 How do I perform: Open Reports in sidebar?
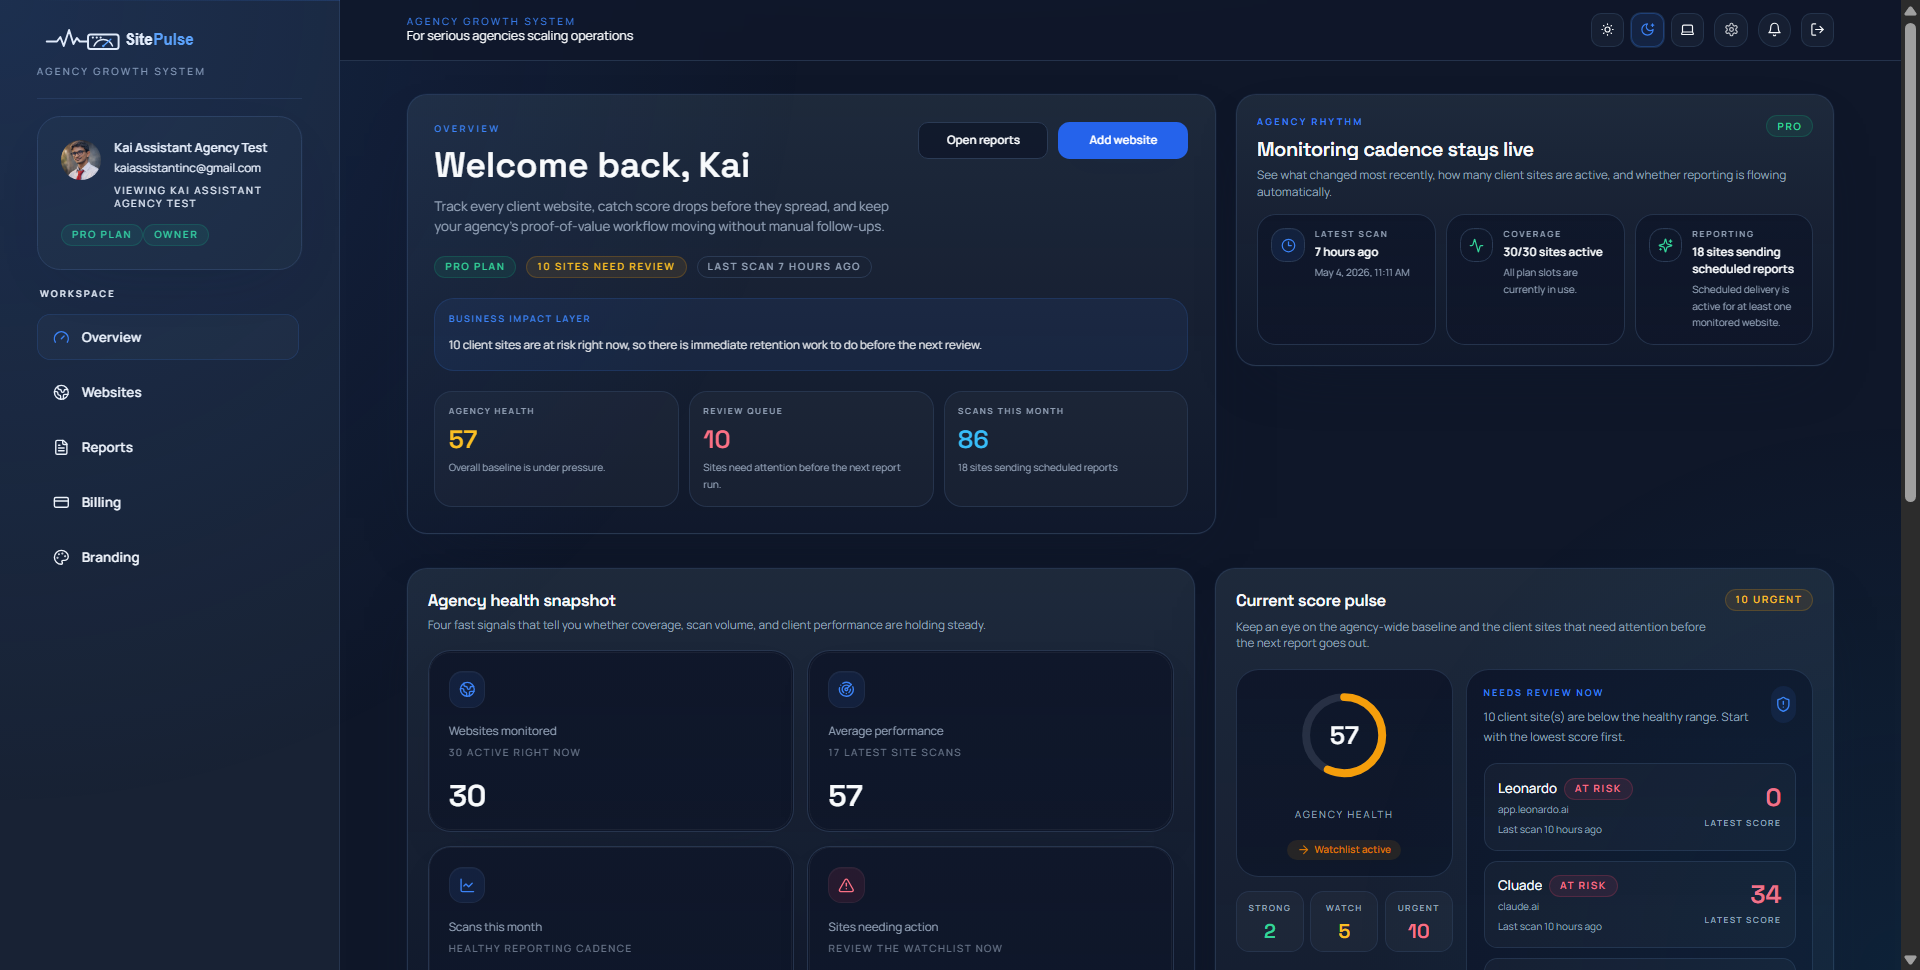click(168, 447)
